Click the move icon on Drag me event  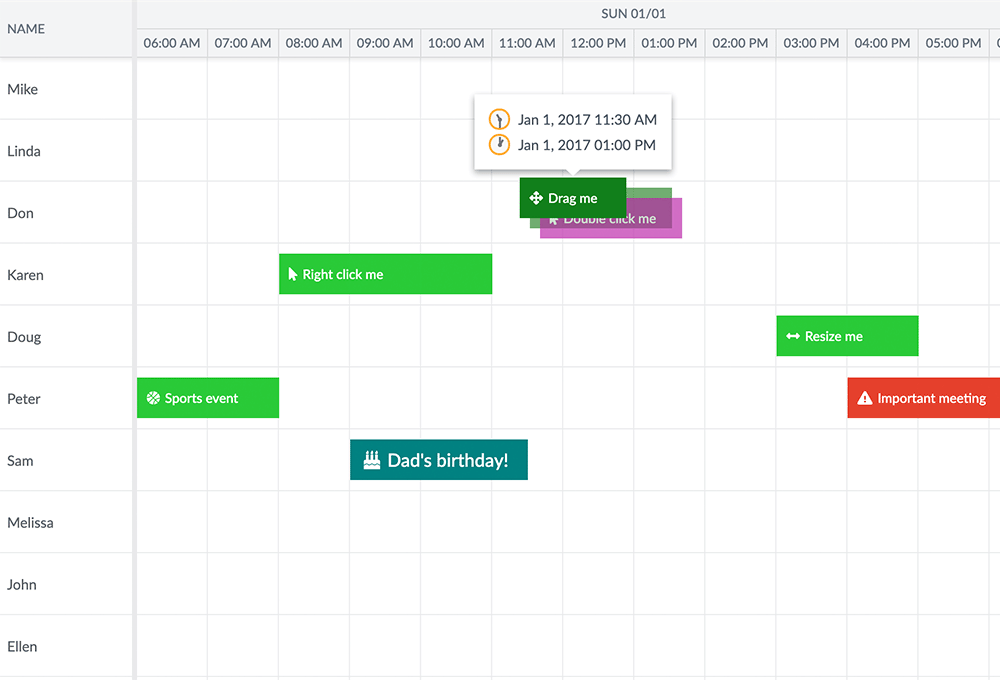536,198
